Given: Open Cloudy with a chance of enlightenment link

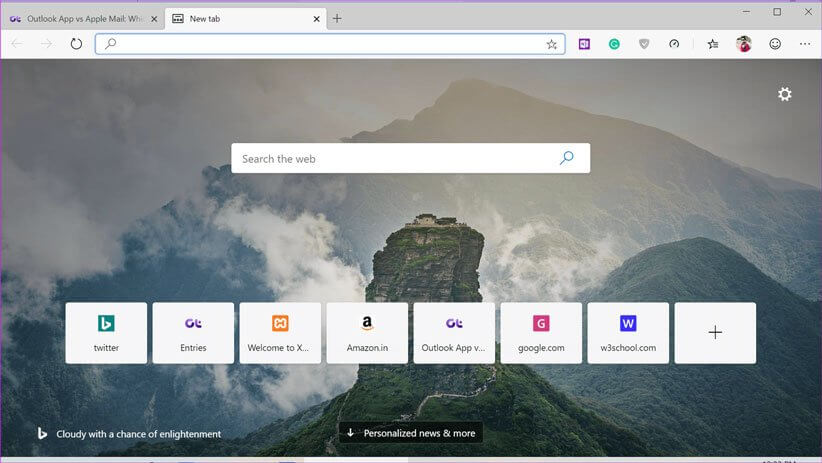Looking at the screenshot, I should [x=138, y=434].
